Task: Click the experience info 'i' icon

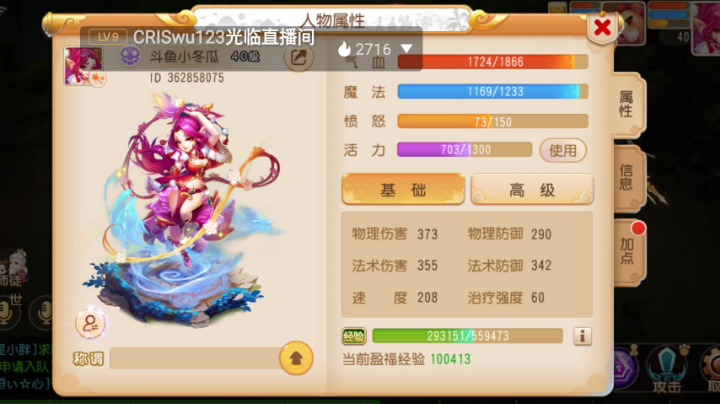Action: (582, 336)
